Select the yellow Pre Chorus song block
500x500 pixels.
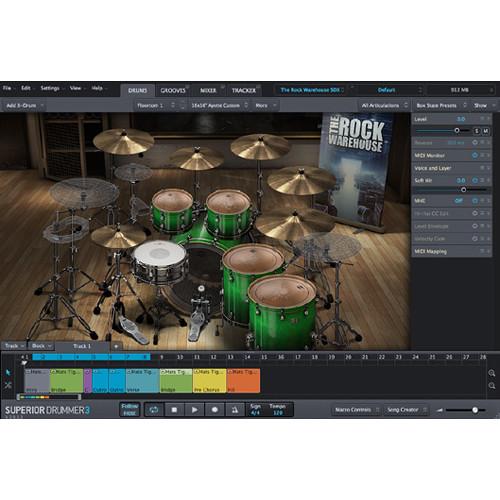pos(210,380)
